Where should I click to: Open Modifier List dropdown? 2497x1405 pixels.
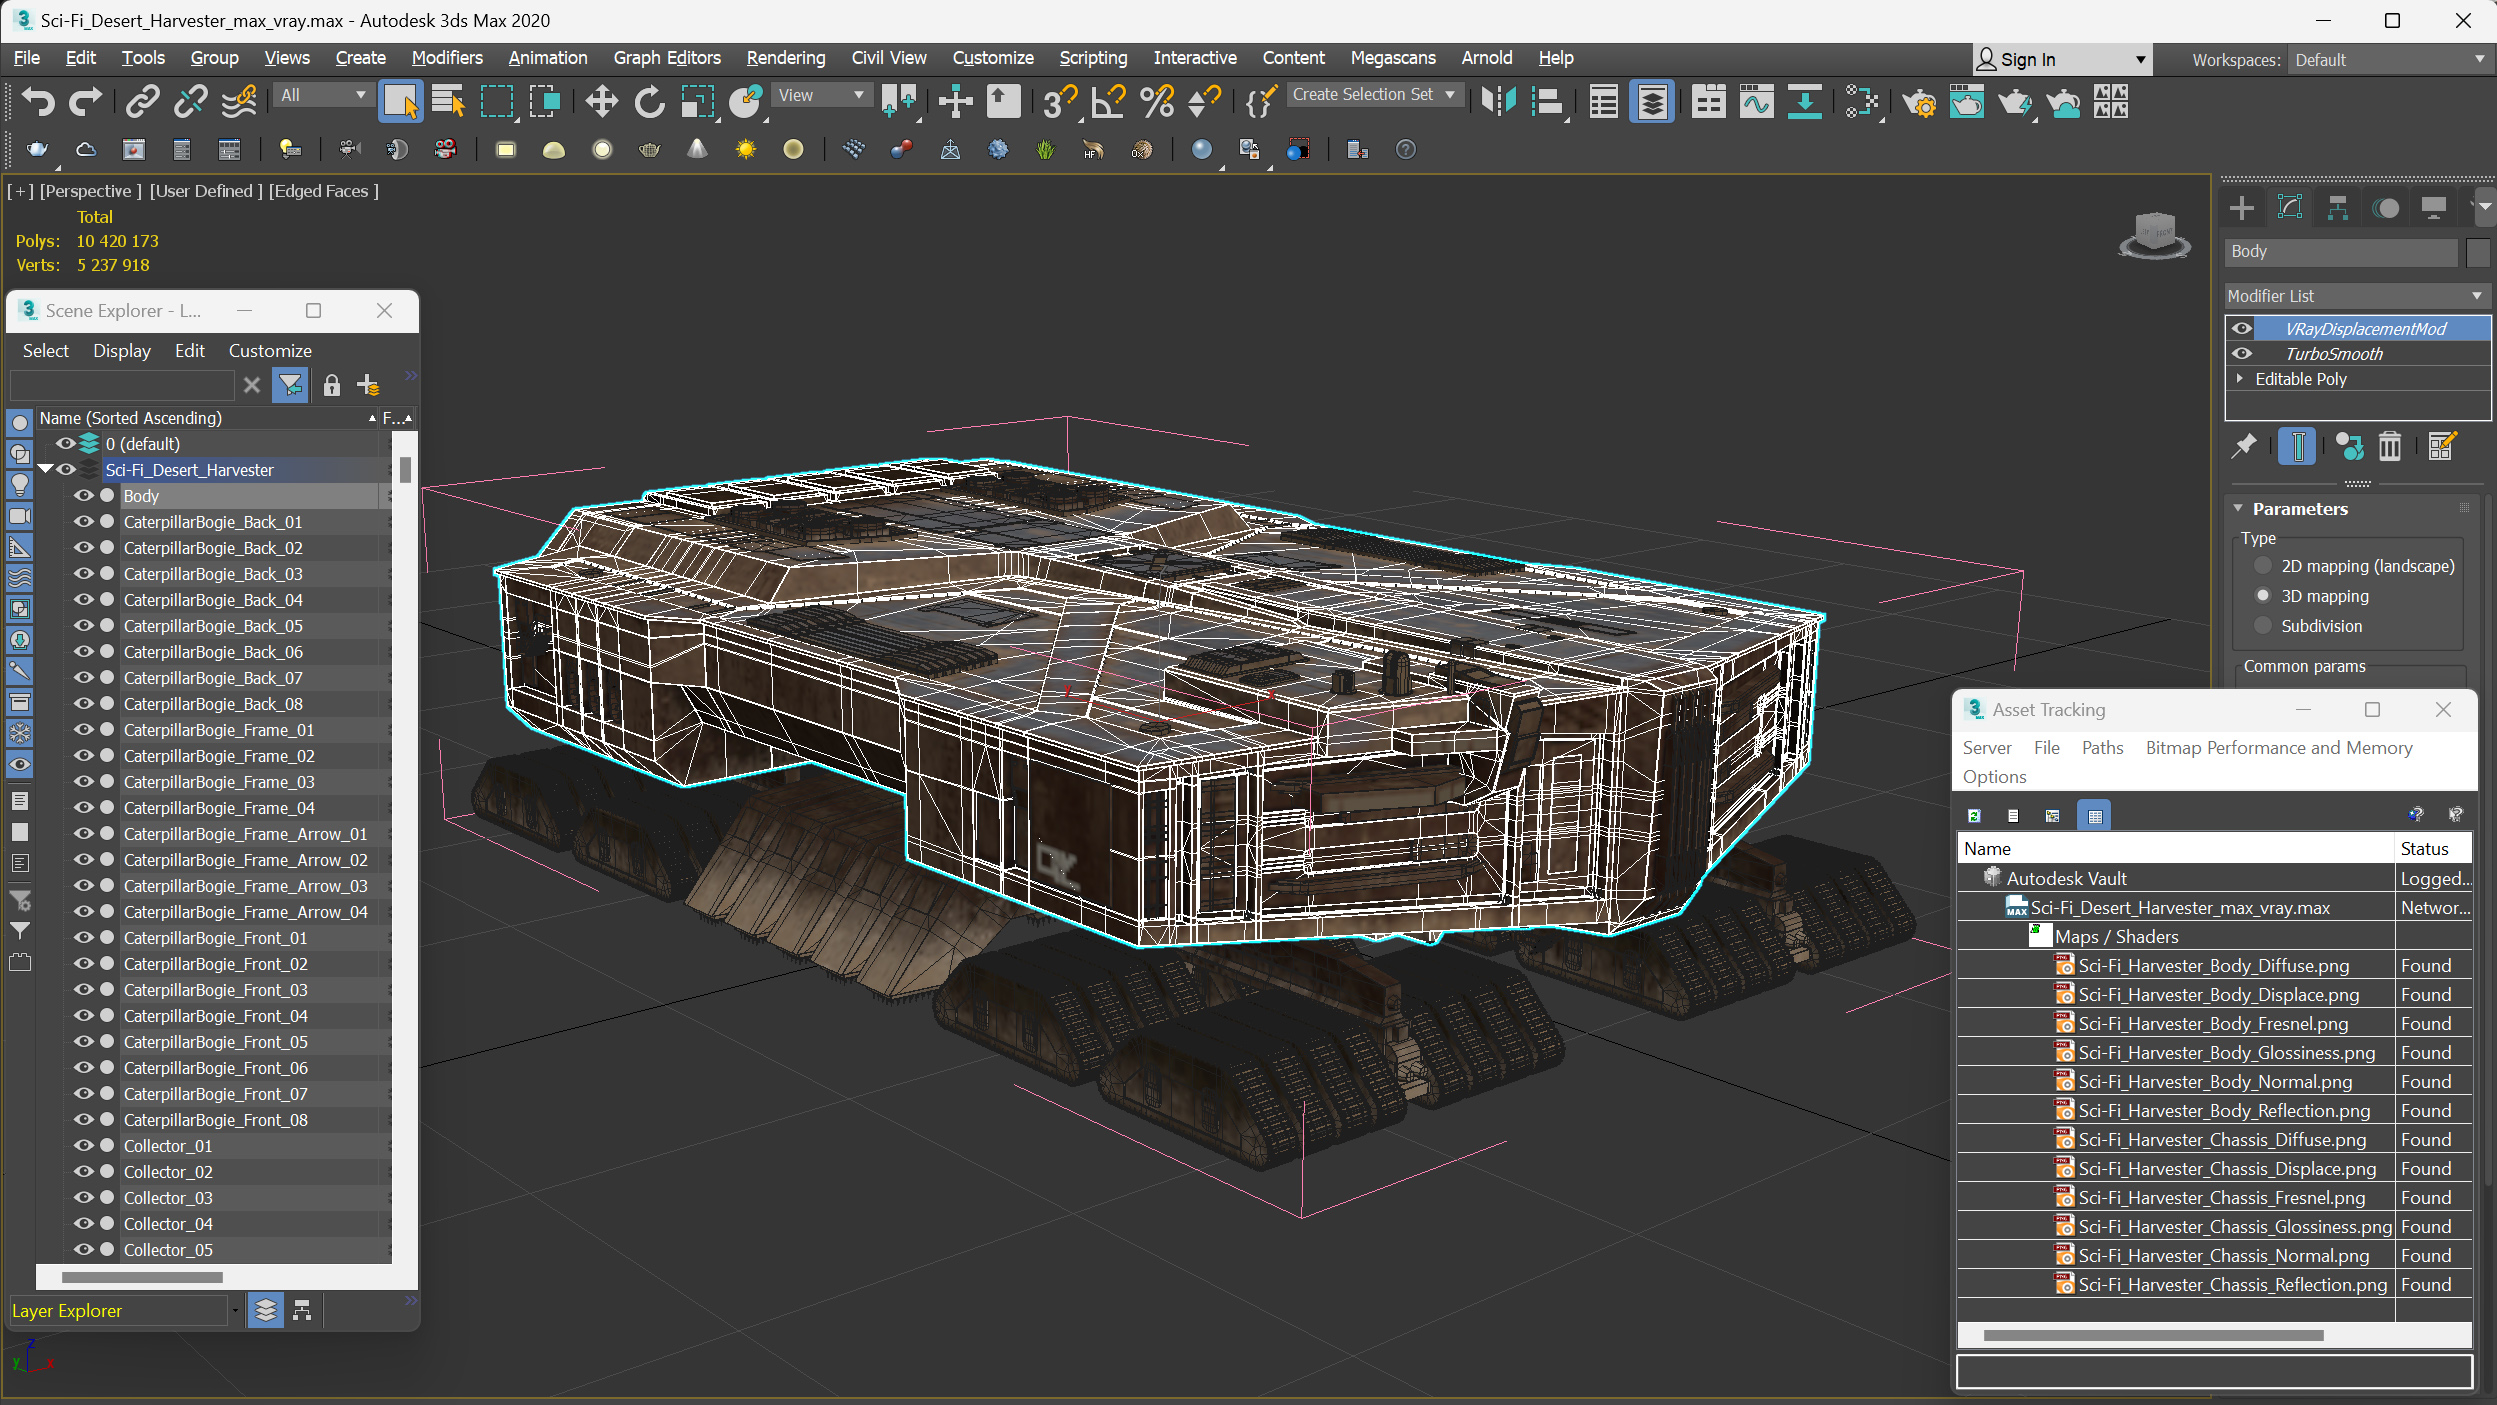point(2357,296)
